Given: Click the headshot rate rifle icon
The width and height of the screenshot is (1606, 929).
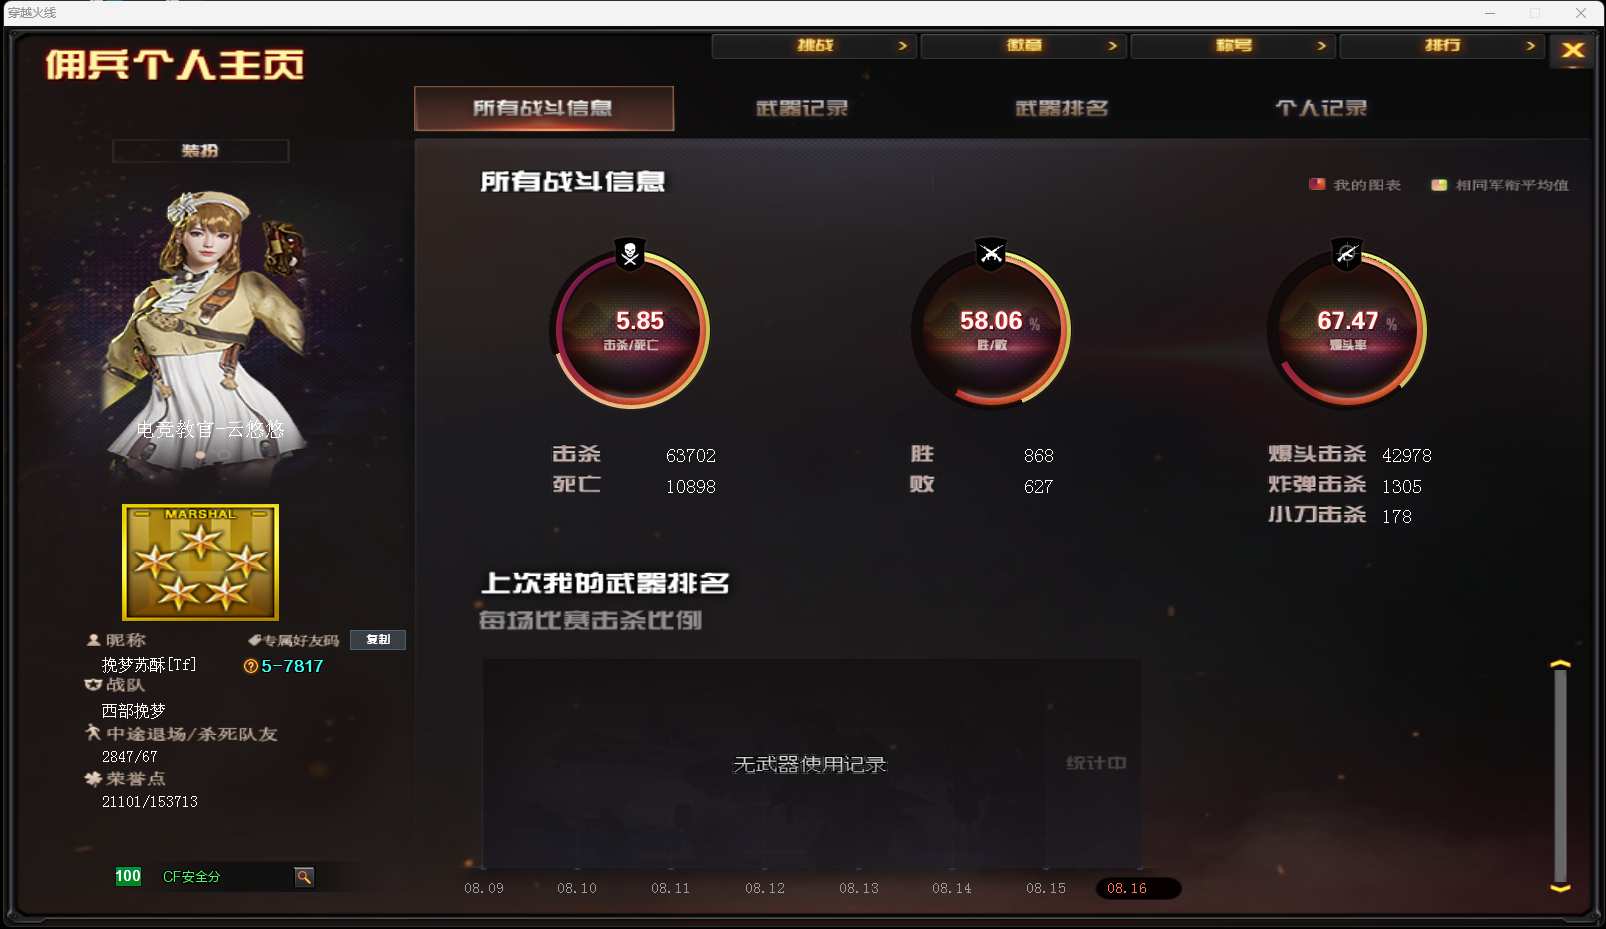Looking at the screenshot, I should (x=1347, y=254).
